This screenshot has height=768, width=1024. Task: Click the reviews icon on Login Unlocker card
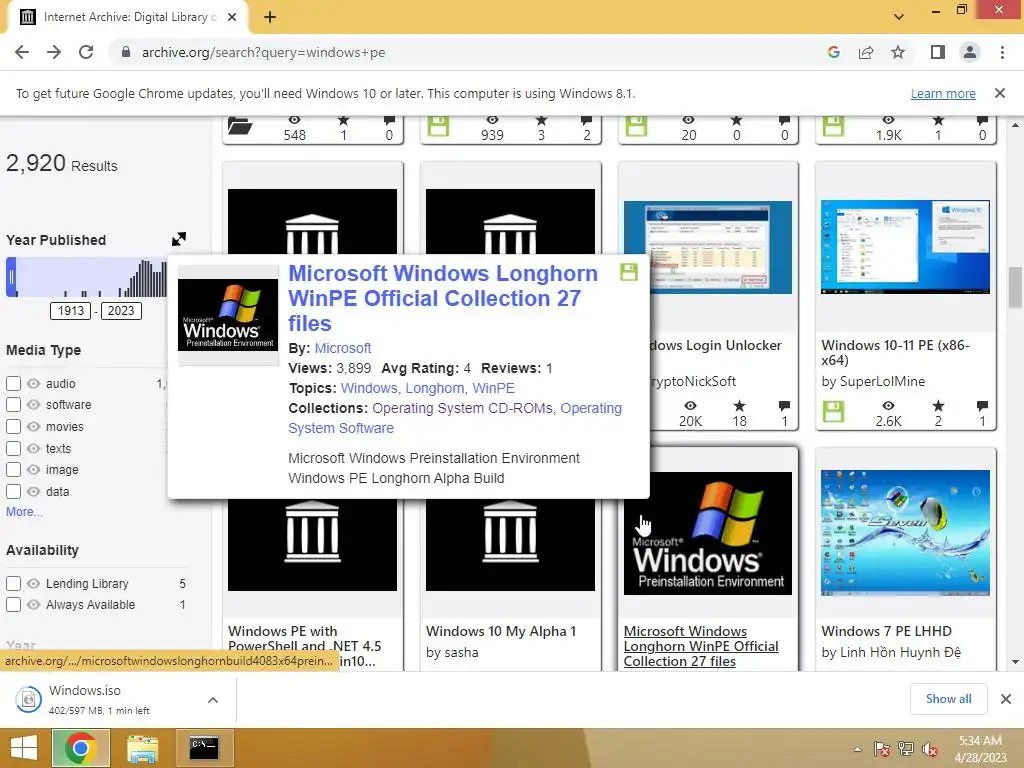(784, 406)
